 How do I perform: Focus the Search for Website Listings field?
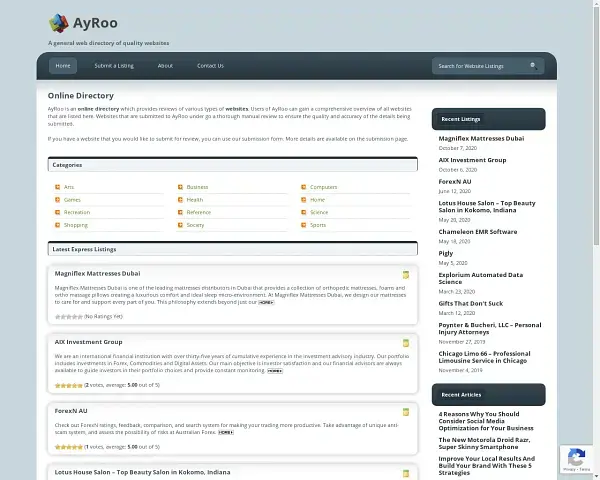tap(480, 66)
